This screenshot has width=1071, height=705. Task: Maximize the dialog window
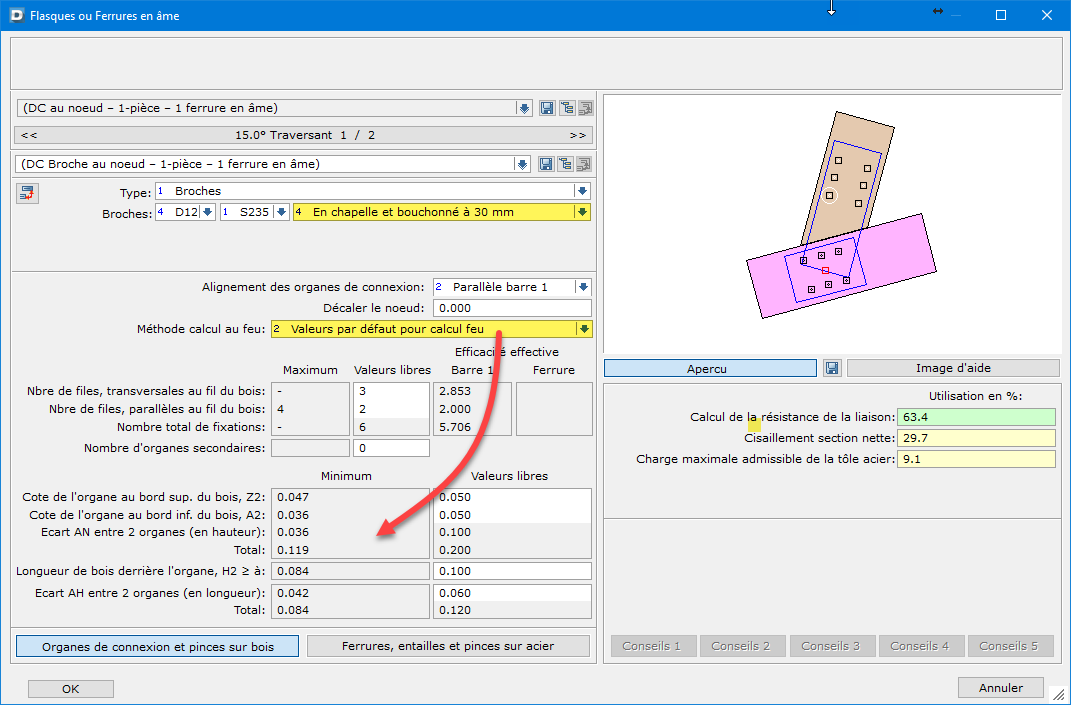[1001, 15]
